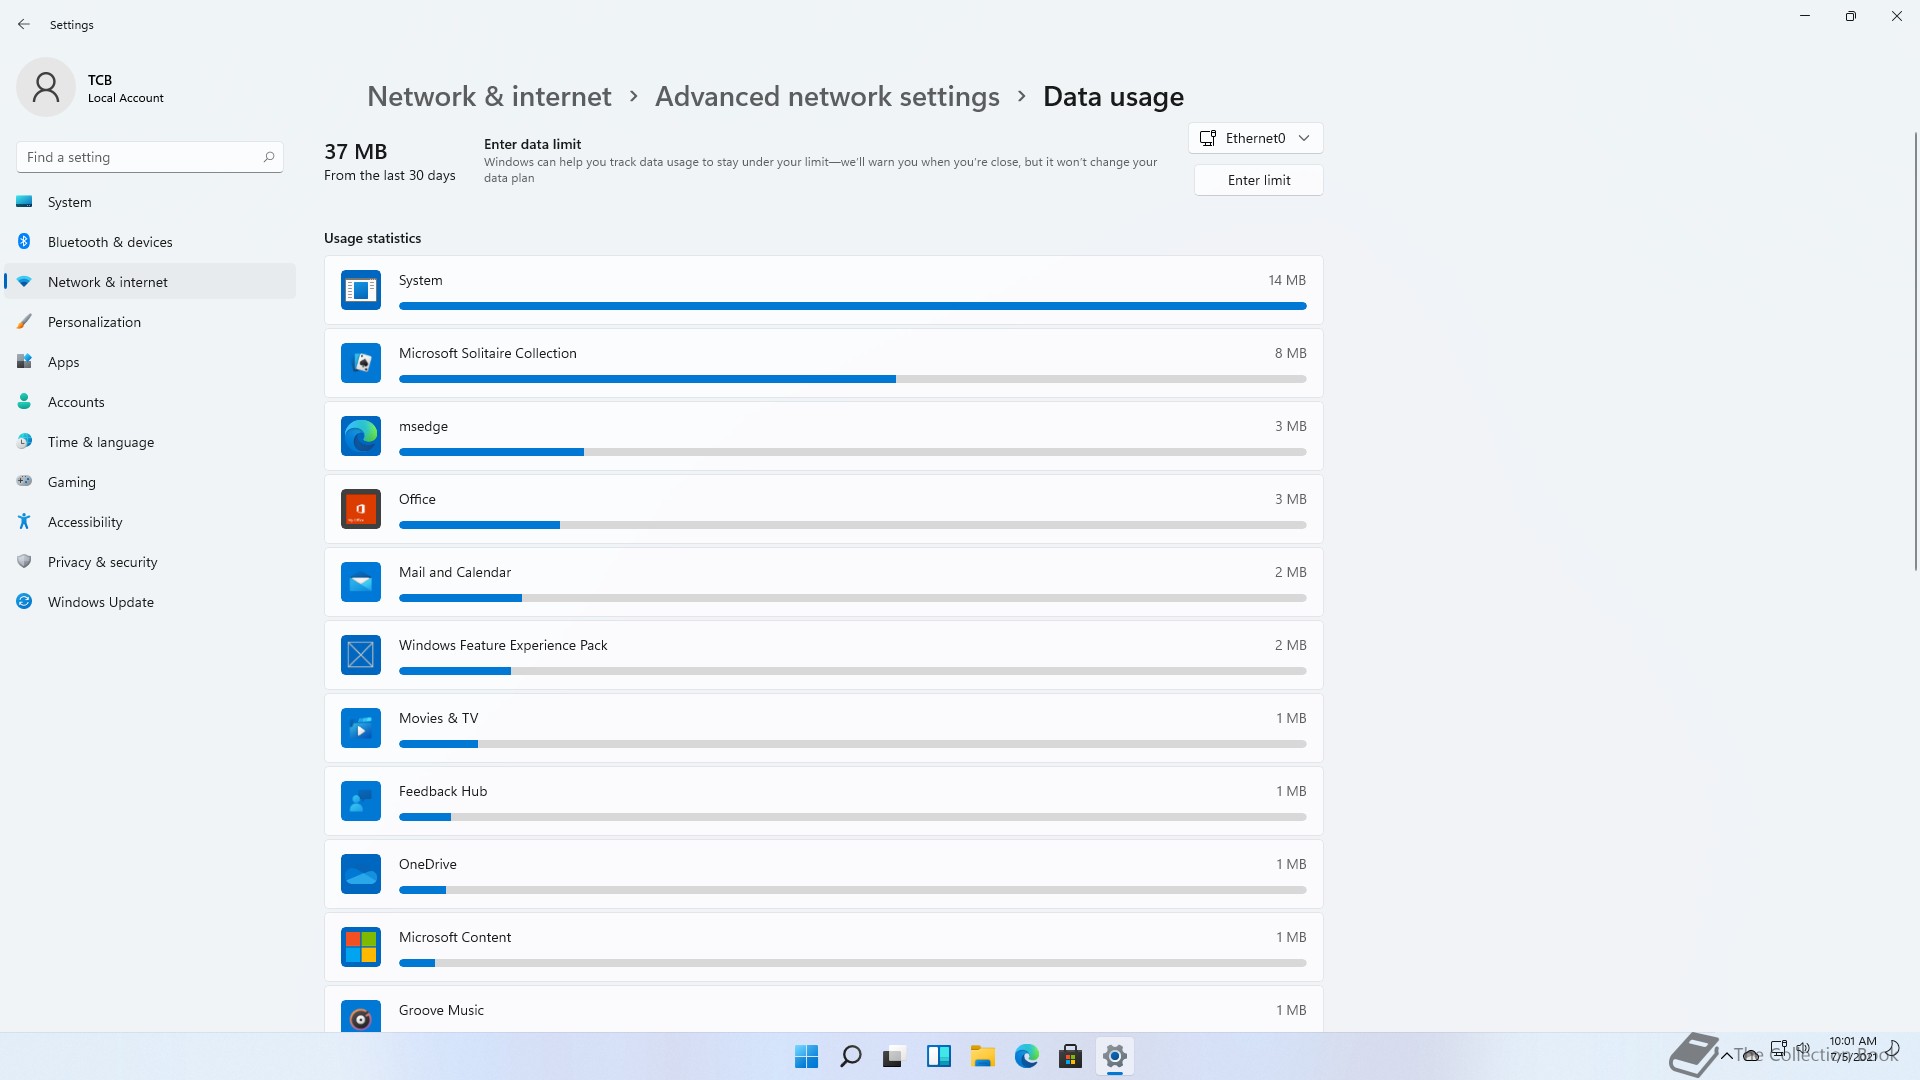The height and width of the screenshot is (1080, 1920).
Task: Launch Microsoft Edge from taskbar
Action: click(1026, 1056)
